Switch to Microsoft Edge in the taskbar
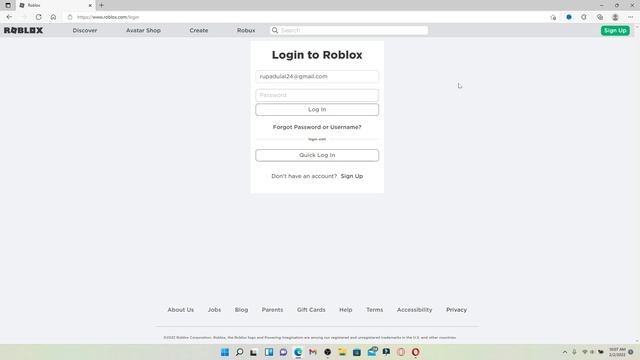640x360 pixels. 298,352
